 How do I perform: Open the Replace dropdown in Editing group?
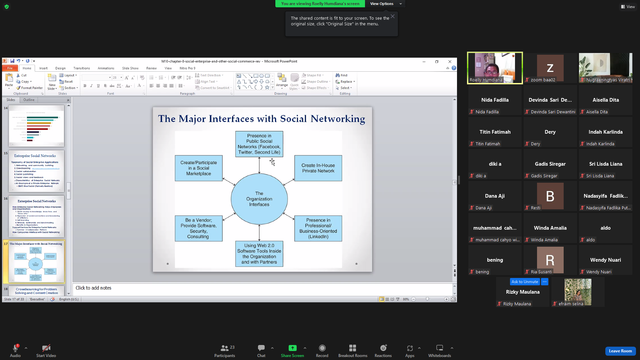345,82
